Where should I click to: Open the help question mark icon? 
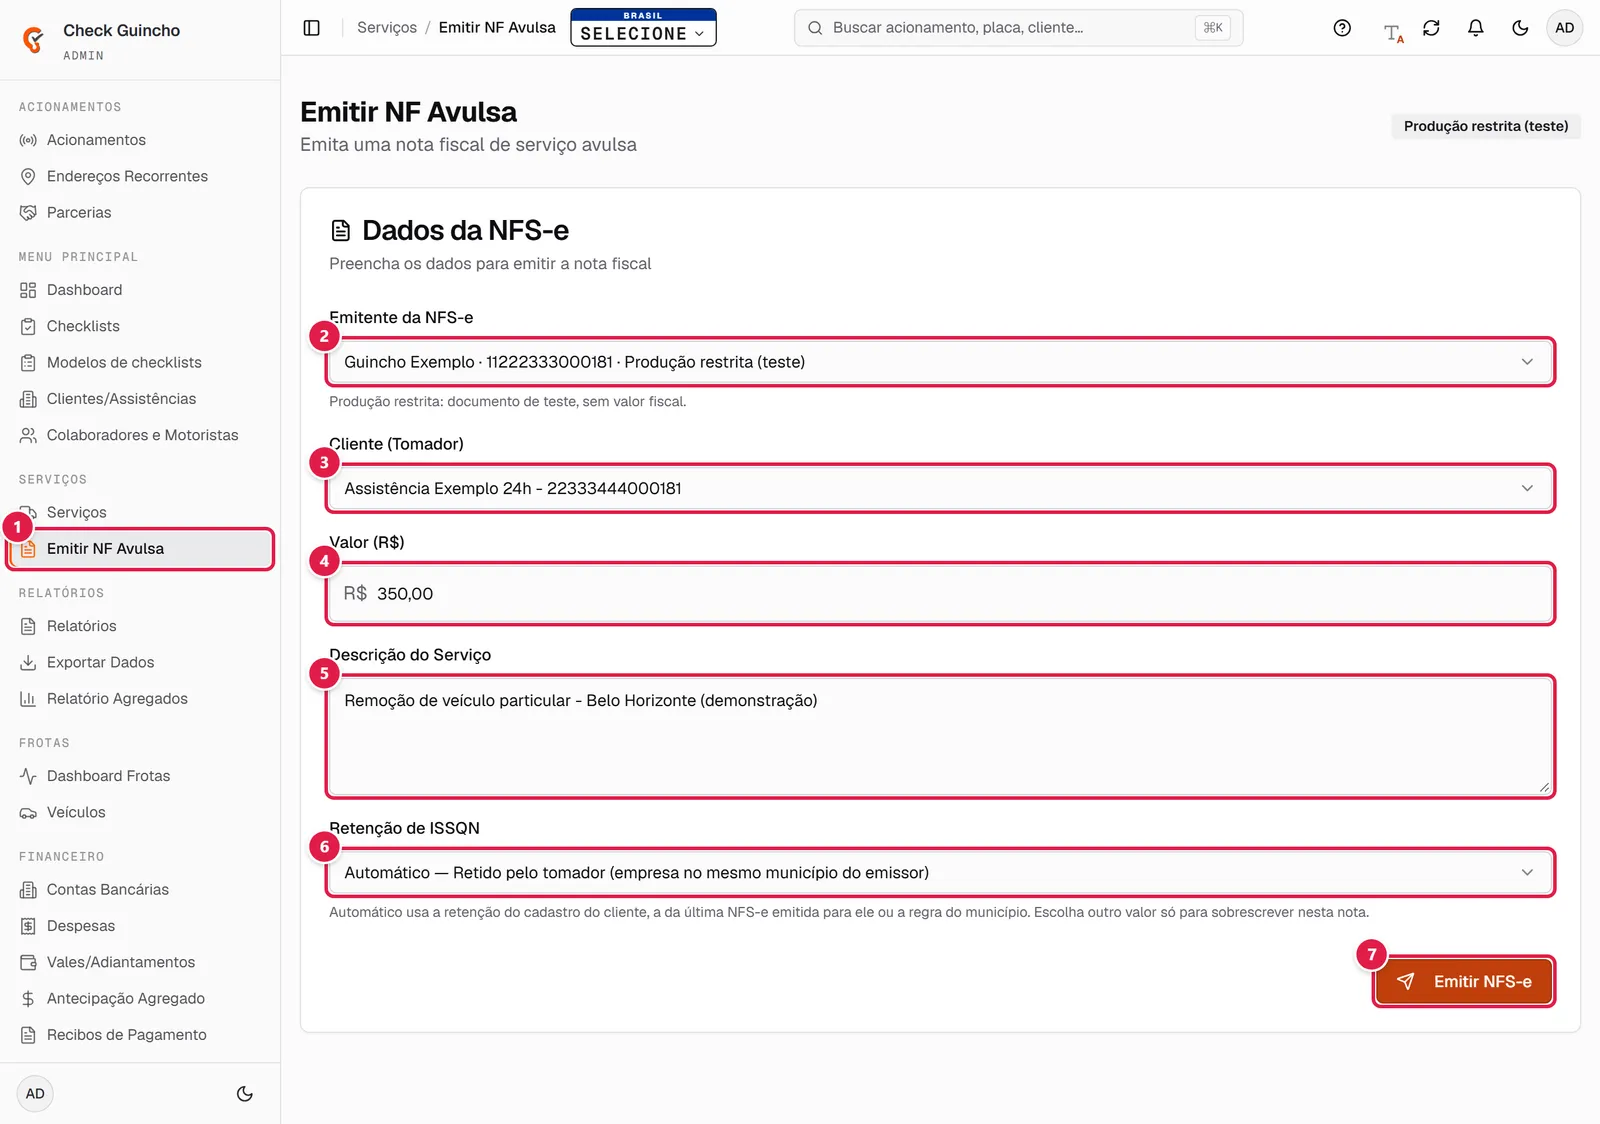[1342, 28]
